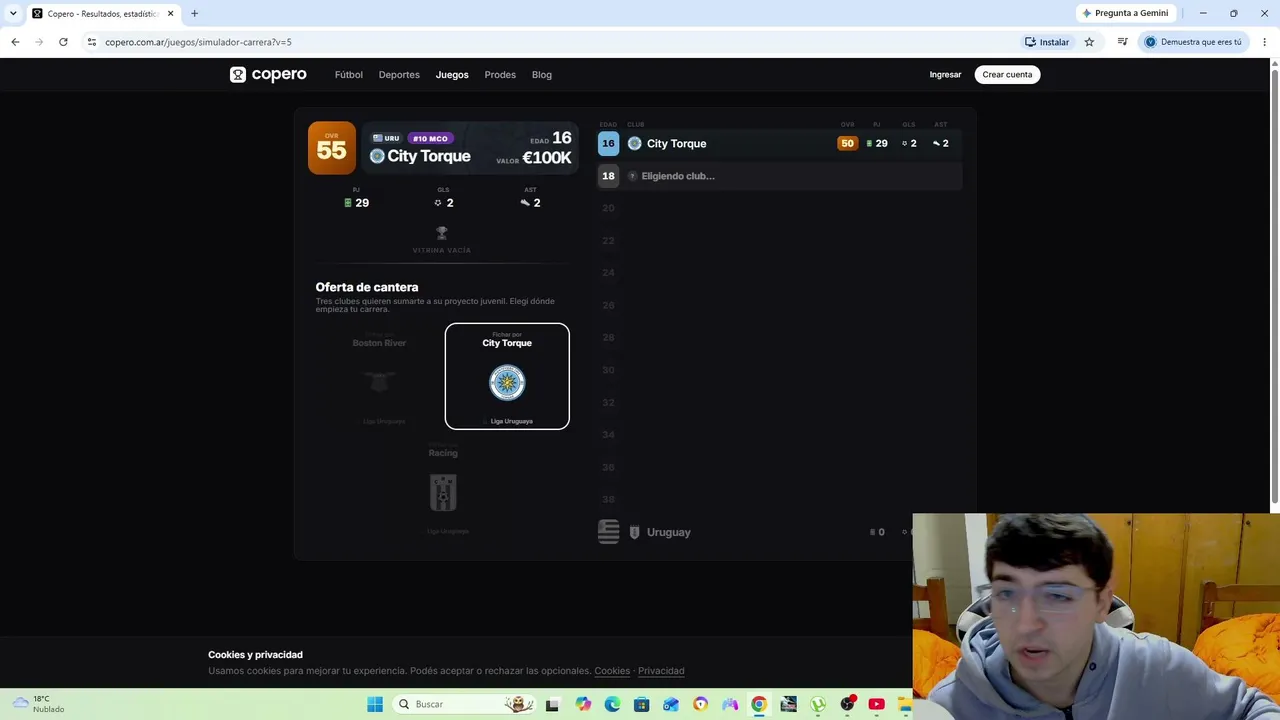
Task: Open YouTube app from the taskbar
Action: tap(876, 704)
